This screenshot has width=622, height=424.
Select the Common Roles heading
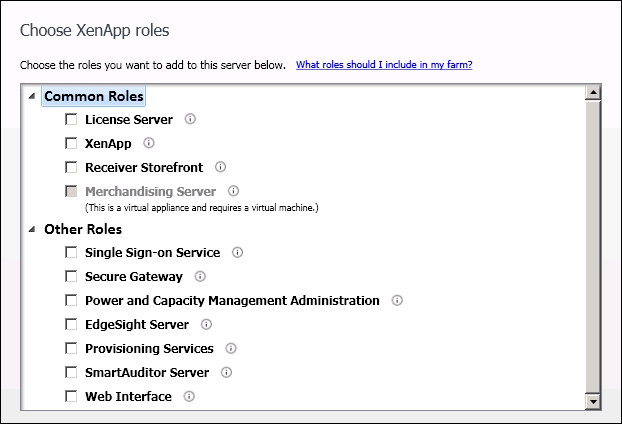(x=94, y=96)
